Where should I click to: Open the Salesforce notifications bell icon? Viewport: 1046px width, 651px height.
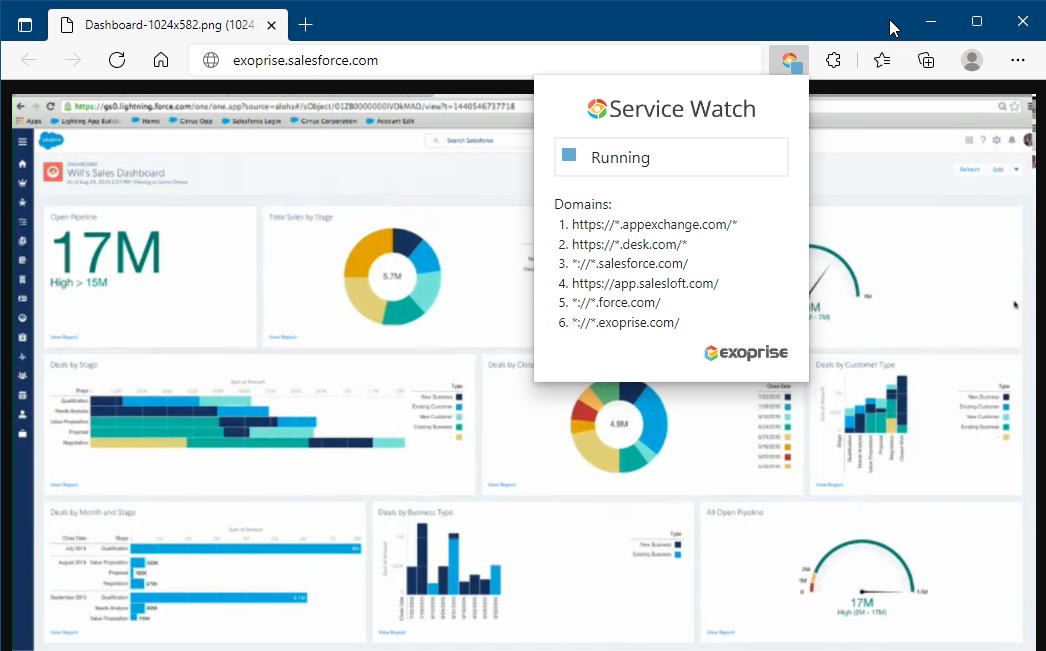[x=1011, y=140]
